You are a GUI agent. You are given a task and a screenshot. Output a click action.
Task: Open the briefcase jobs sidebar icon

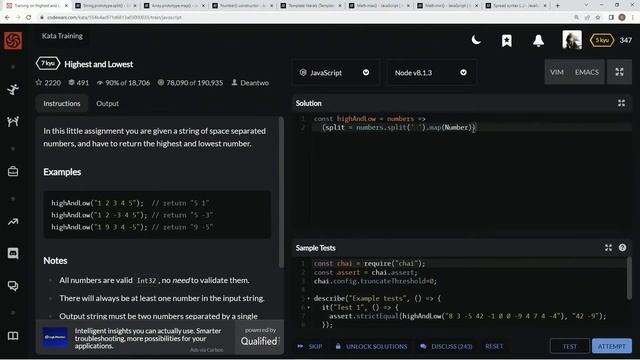(x=13, y=171)
